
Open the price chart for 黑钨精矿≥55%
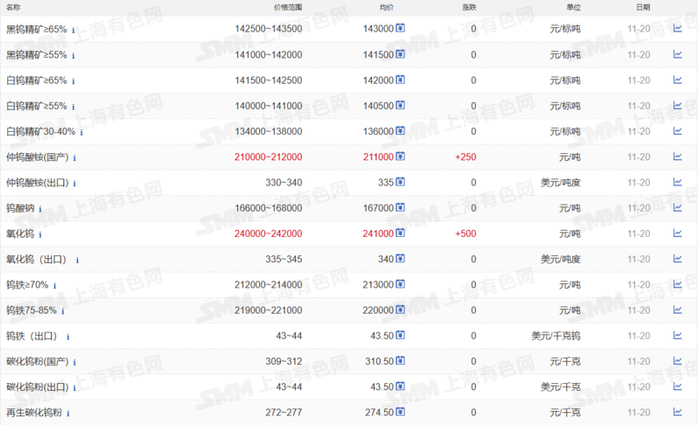click(x=677, y=54)
